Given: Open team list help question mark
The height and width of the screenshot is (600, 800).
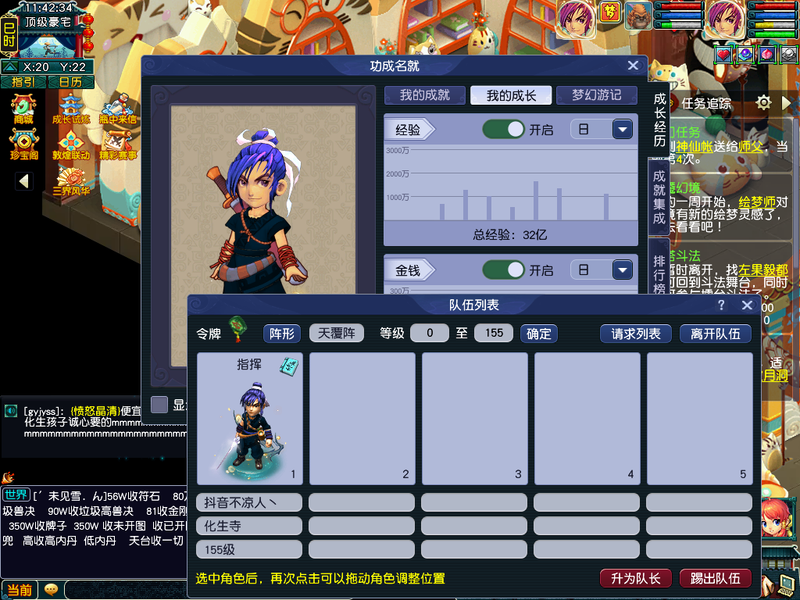Looking at the screenshot, I should point(721,305).
